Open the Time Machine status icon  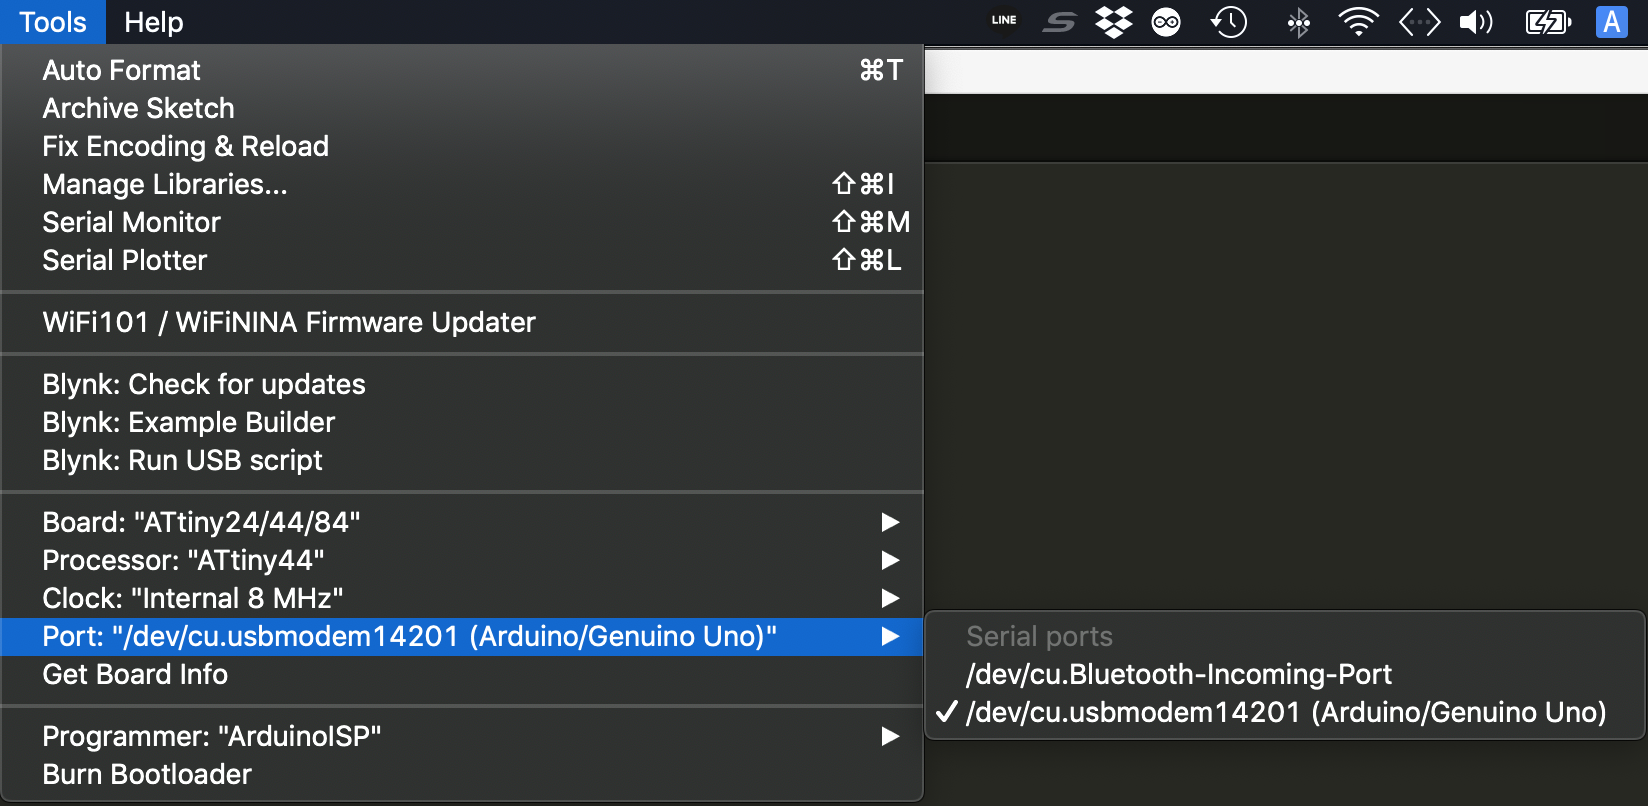(x=1229, y=21)
